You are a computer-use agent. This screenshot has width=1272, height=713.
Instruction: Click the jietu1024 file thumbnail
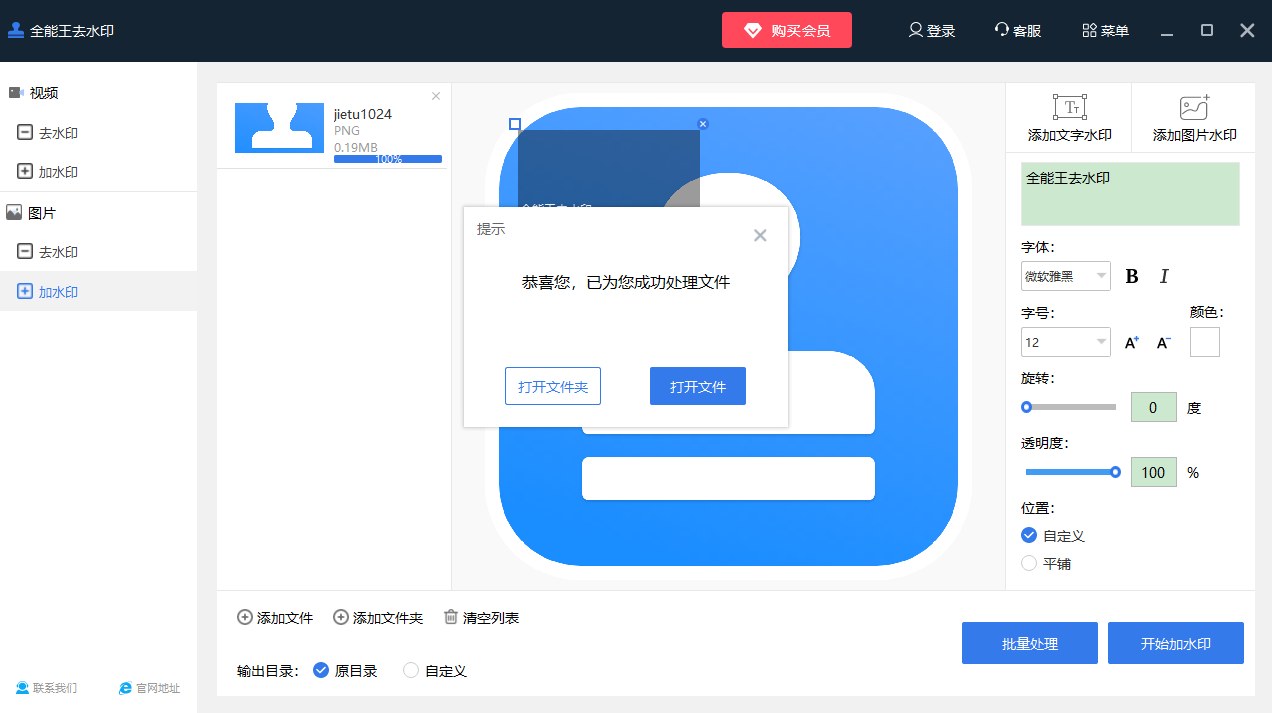(x=279, y=128)
